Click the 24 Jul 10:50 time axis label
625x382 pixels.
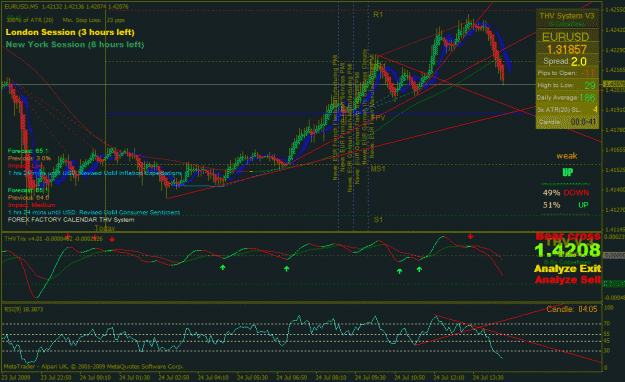(410, 377)
